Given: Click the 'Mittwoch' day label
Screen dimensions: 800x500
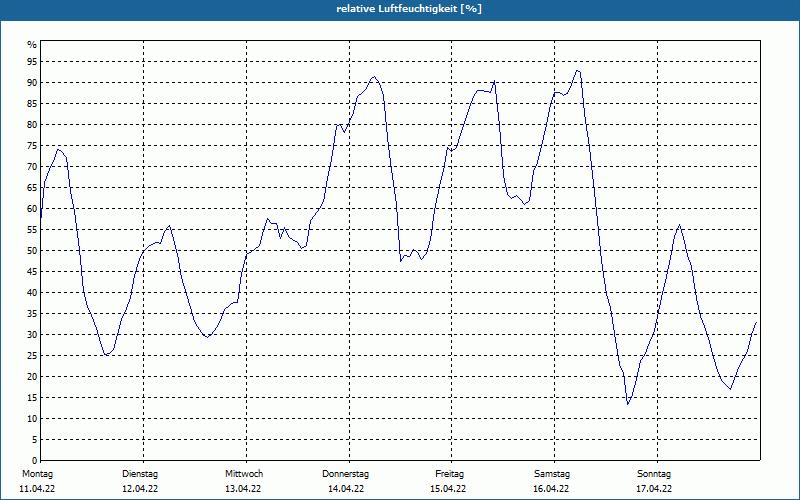Looking at the screenshot, I should (x=244, y=474).
